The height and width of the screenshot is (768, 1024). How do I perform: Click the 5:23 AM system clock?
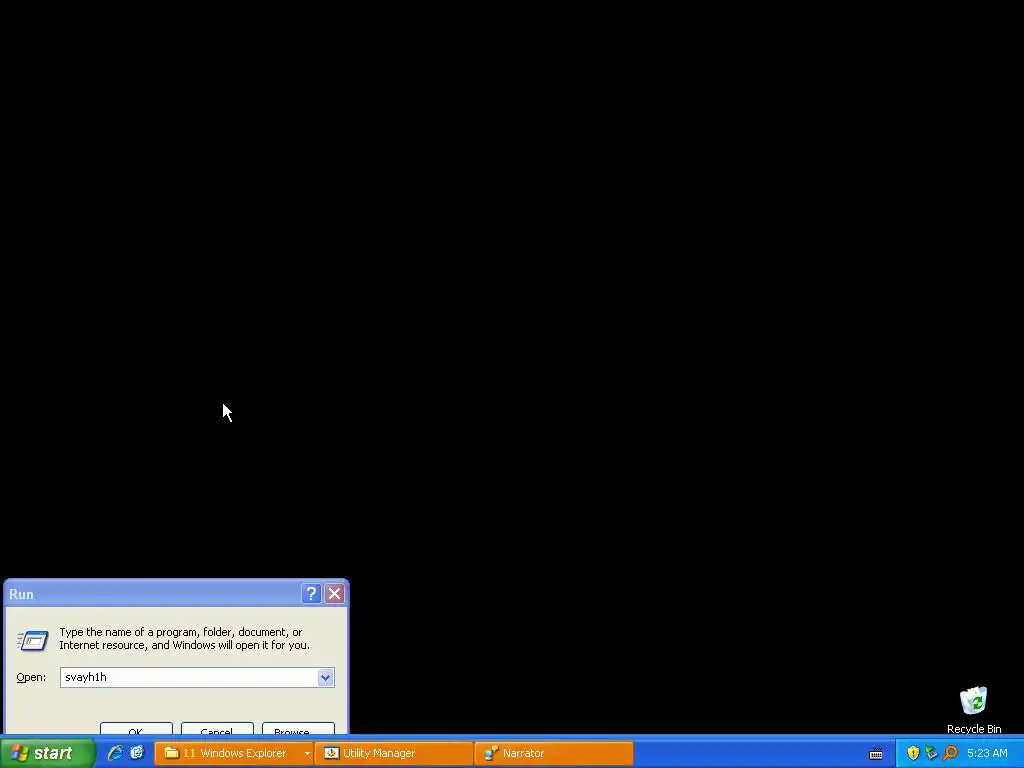tap(987, 753)
